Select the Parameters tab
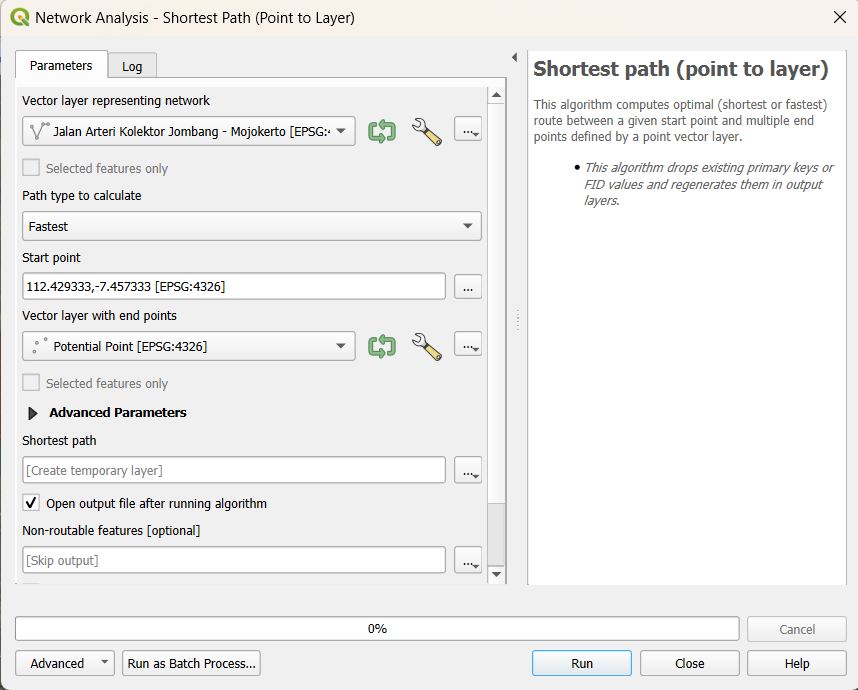 61,66
